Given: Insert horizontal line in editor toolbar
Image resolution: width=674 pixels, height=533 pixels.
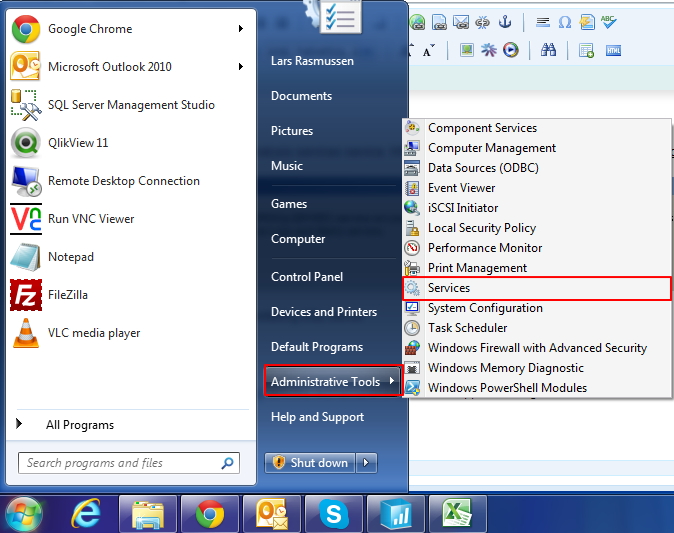Looking at the screenshot, I should (543, 22).
